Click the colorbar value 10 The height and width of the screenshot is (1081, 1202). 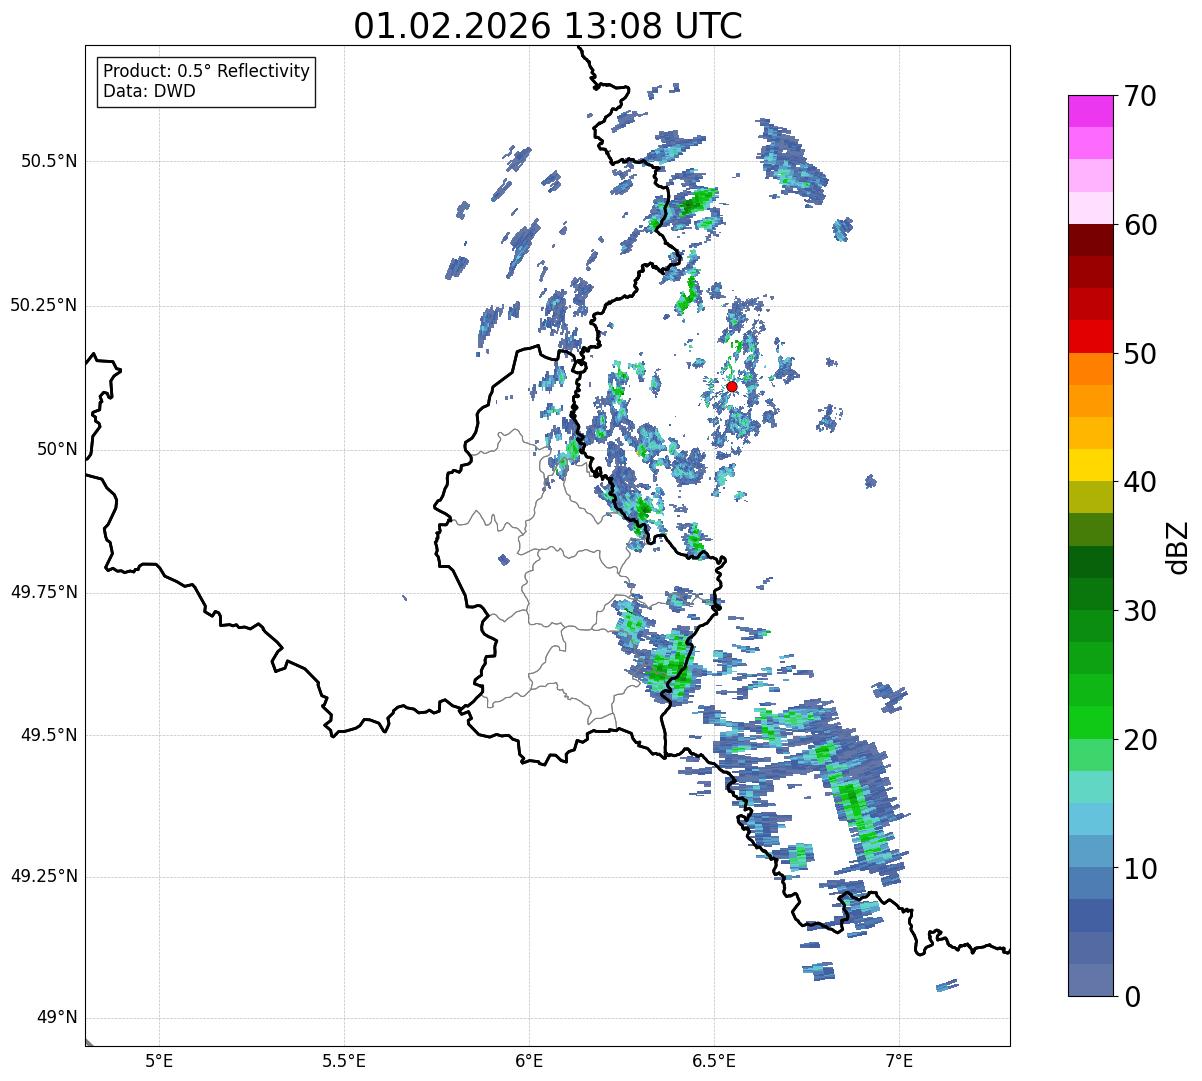coord(1140,868)
